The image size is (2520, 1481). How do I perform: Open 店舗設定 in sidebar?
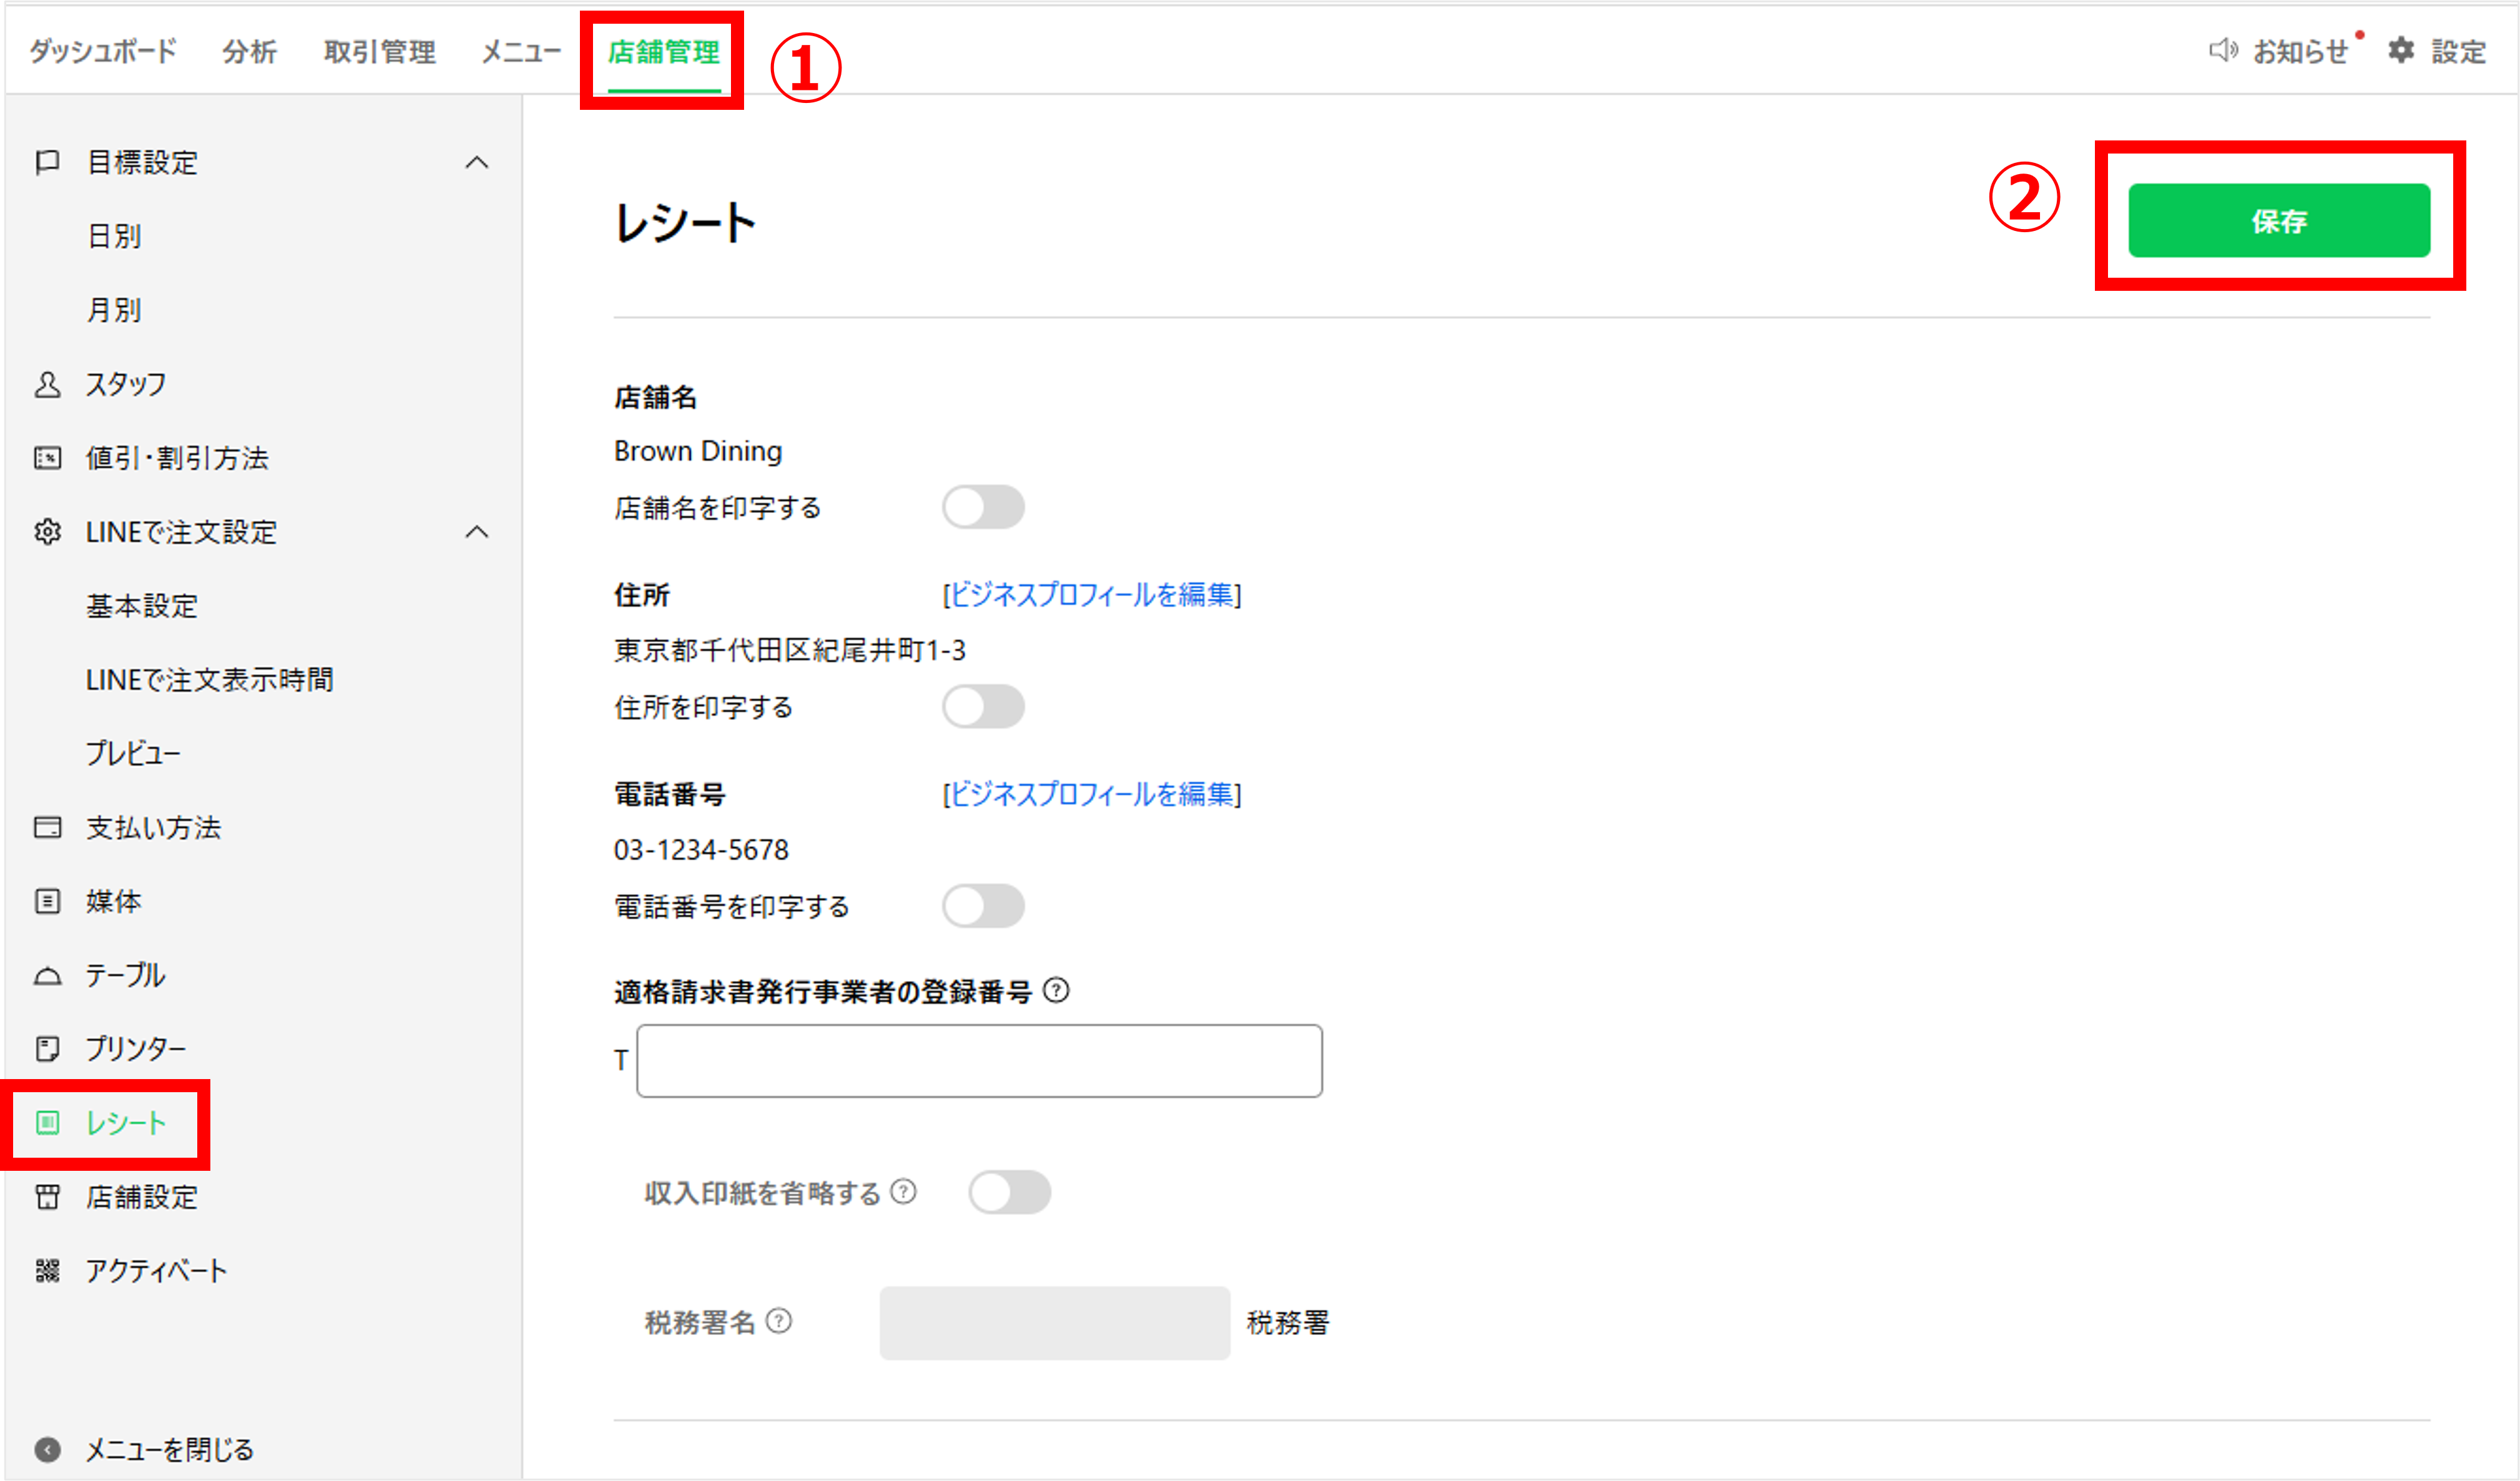pyautogui.click(x=142, y=1197)
